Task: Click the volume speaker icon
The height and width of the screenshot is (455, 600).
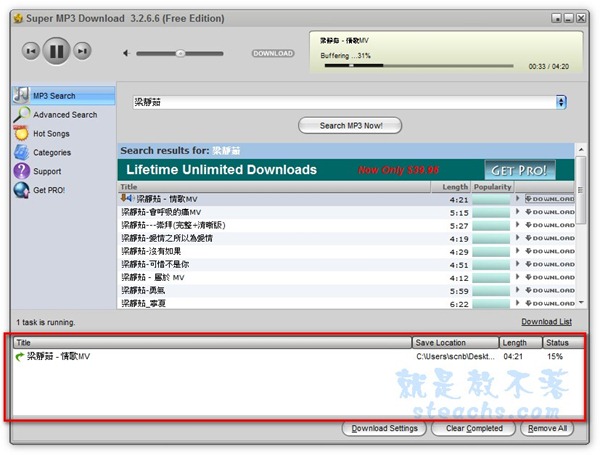Action: click(126, 53)
